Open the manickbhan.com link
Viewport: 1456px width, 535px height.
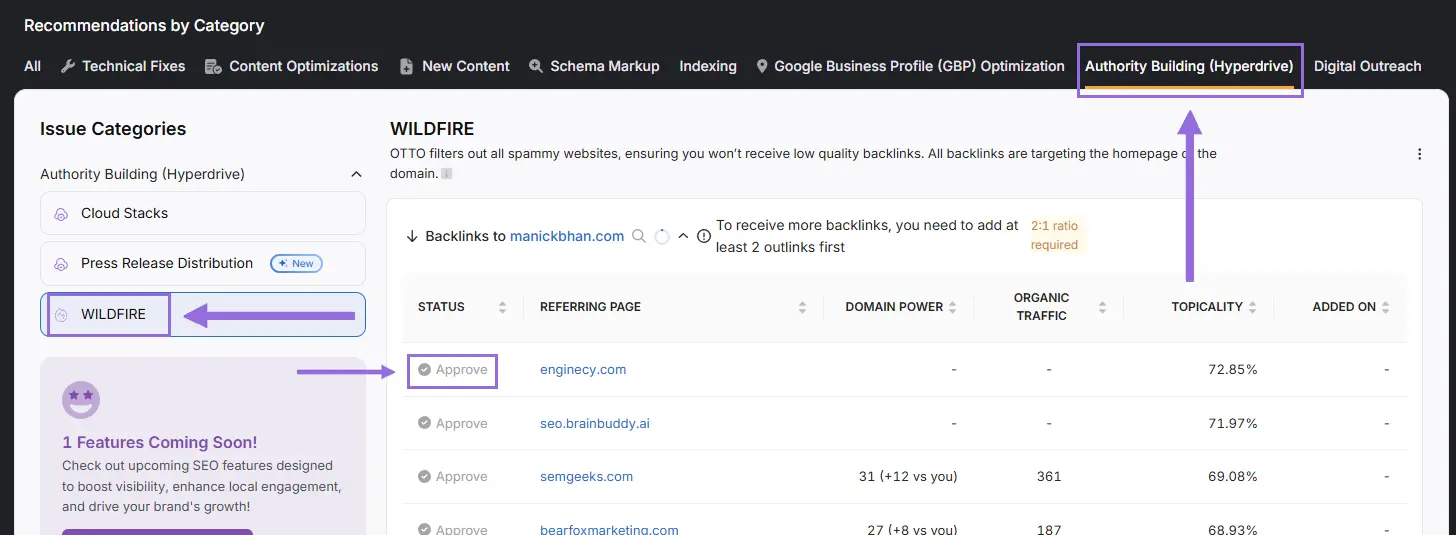[x=566, y=237]
